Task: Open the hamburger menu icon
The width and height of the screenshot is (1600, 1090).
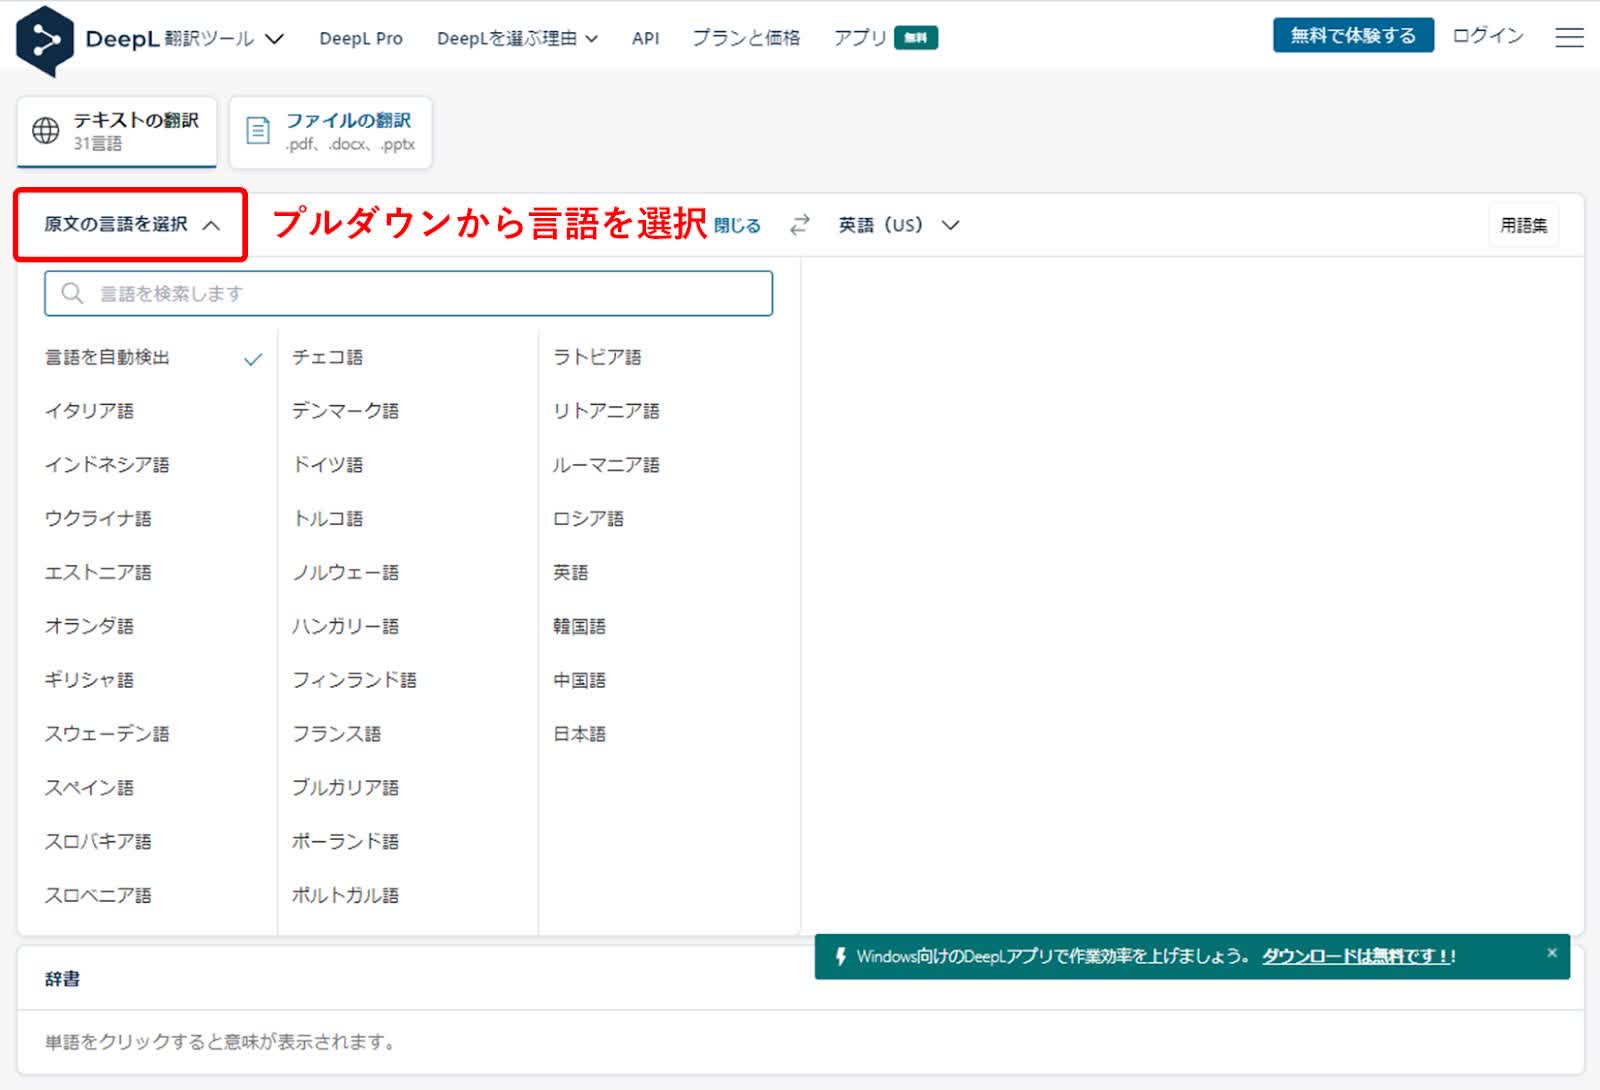Action: coord(1569,37)
